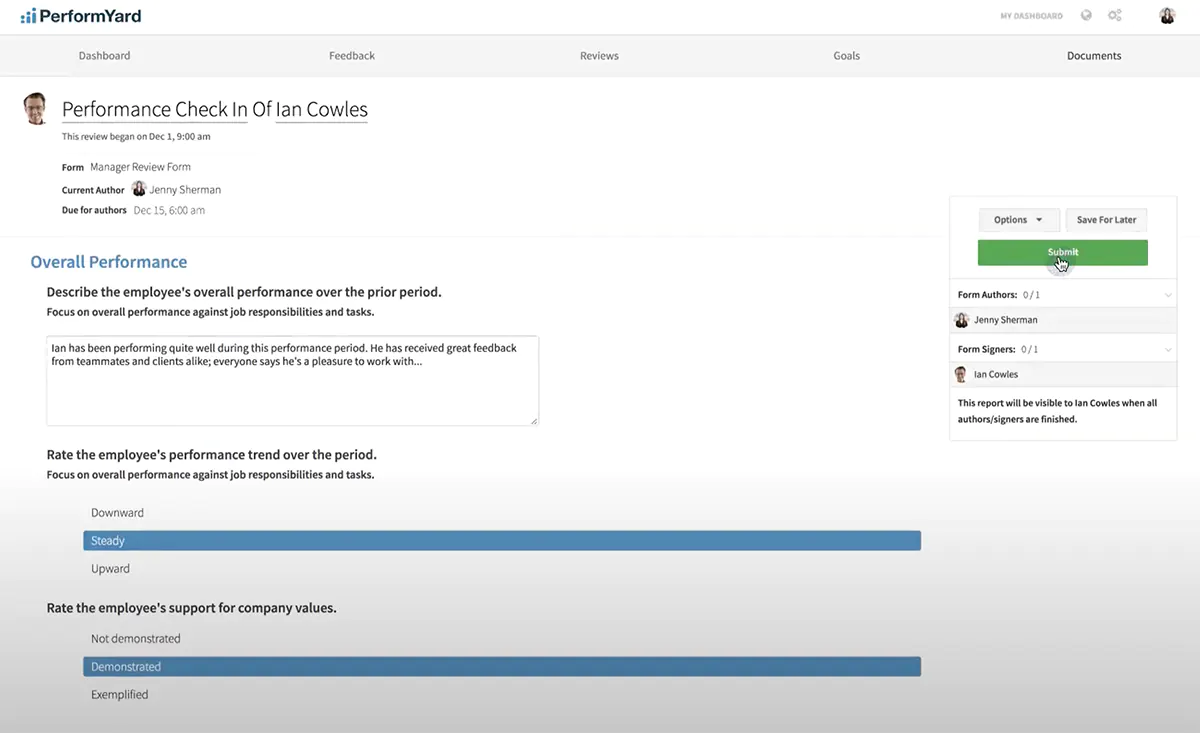Screen dimensions: 1200x733
Task: Click the Performance Check In title link
Action: pos(155,110)
